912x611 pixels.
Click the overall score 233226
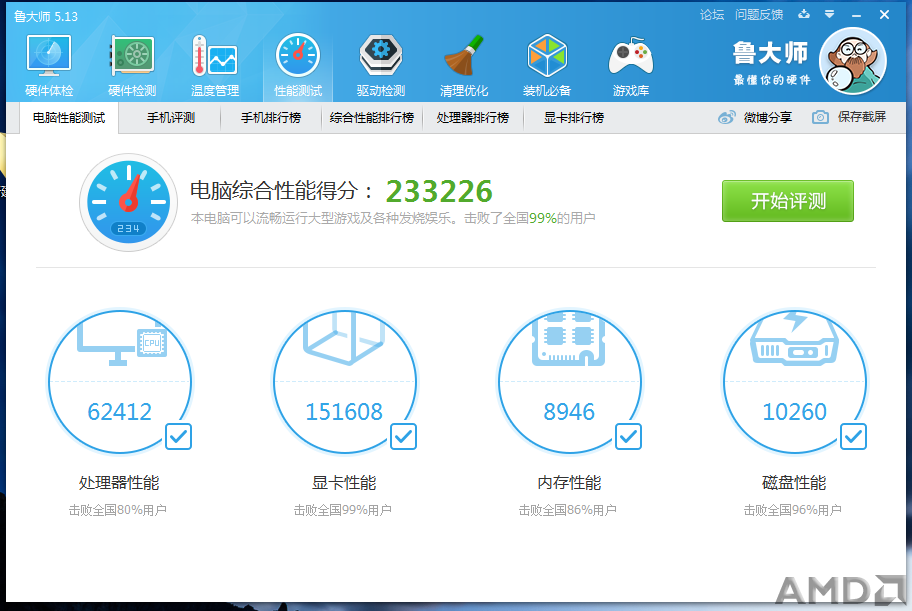pyautogui.click(x=439, y=191)
